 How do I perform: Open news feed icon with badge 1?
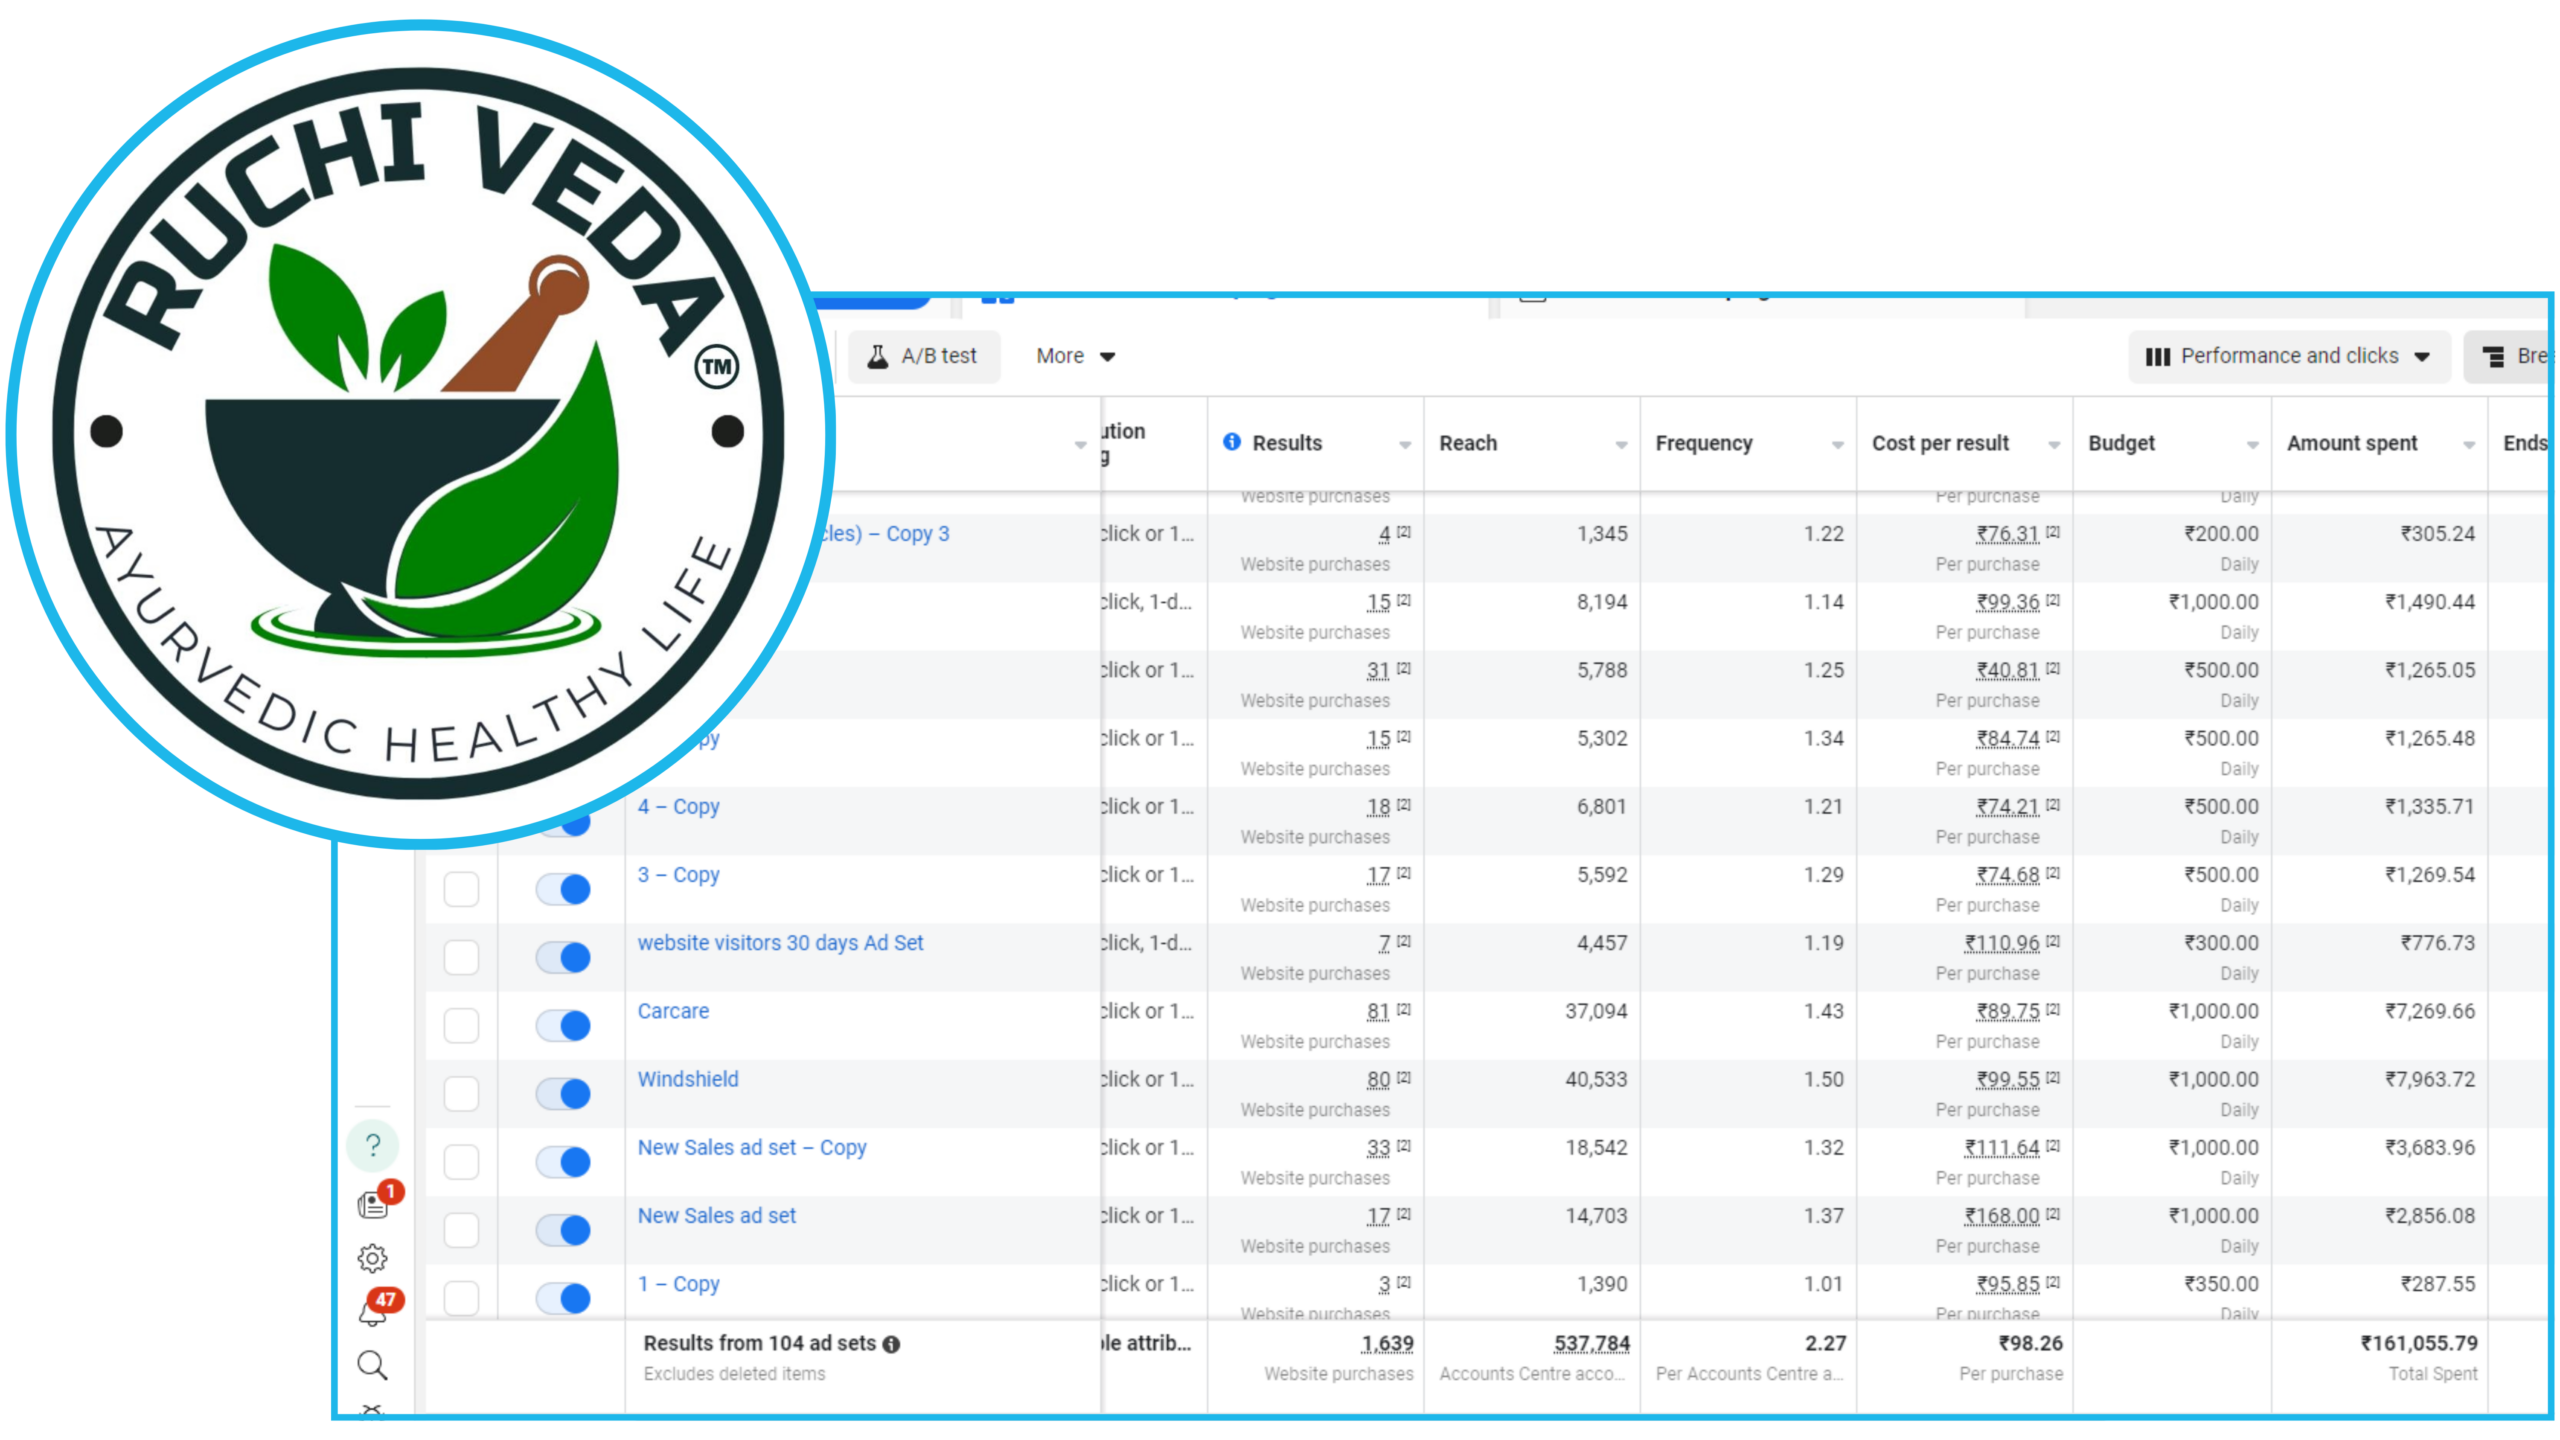click(374, 1204)
